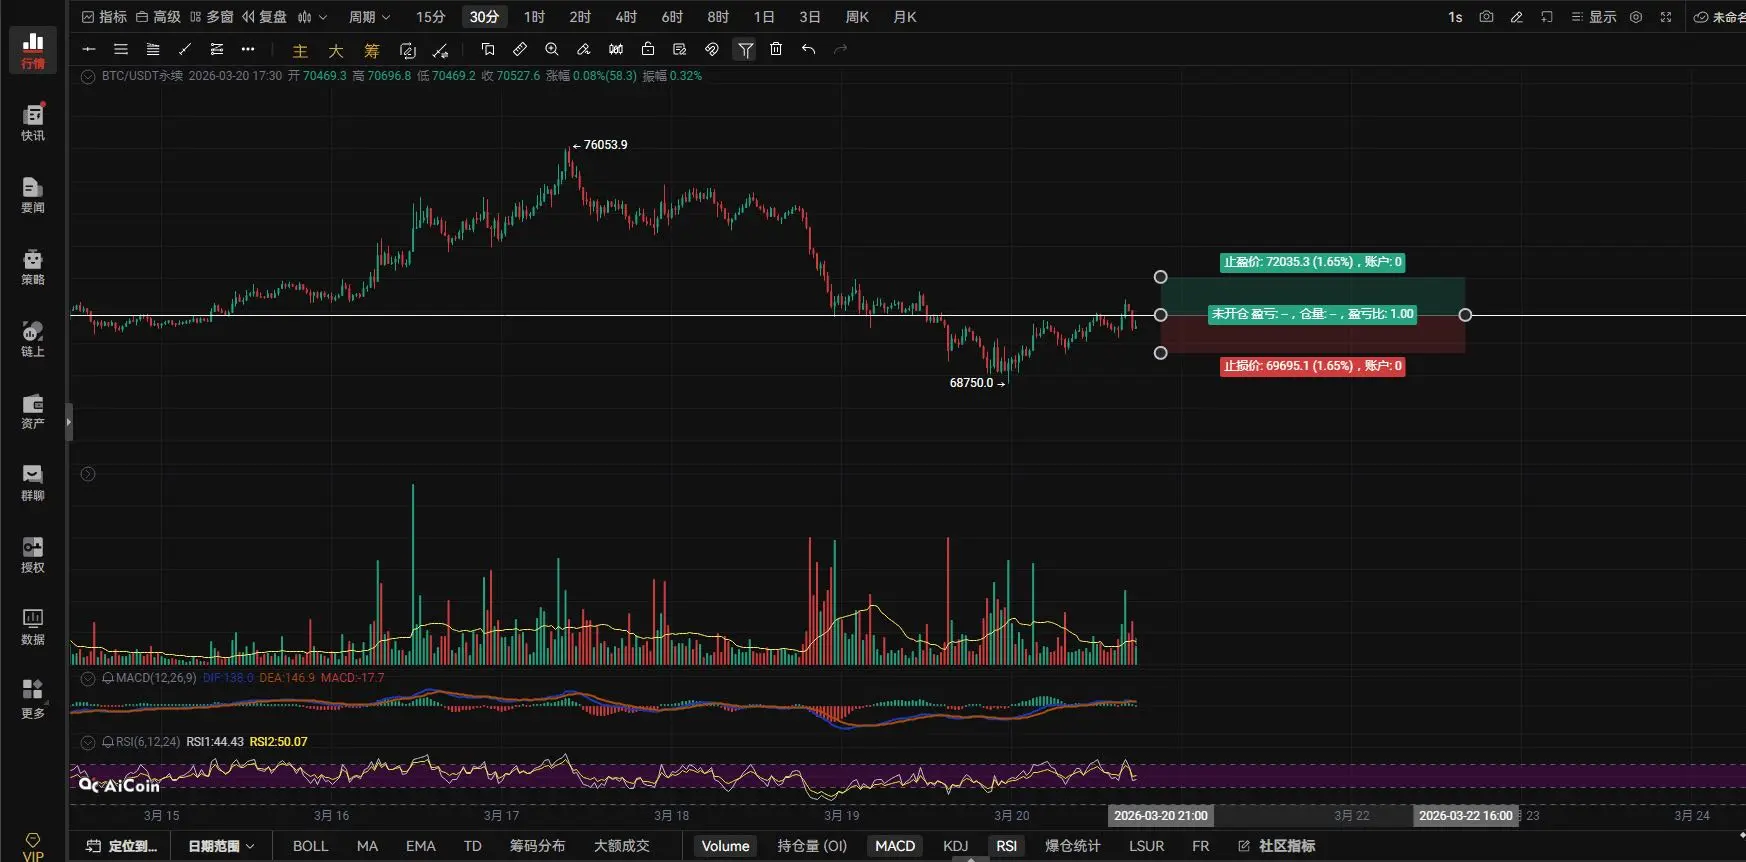This screenshot has width=1746, height=862.
Task: Select the ruler measurement tool
Action: (x=520, y=49)
